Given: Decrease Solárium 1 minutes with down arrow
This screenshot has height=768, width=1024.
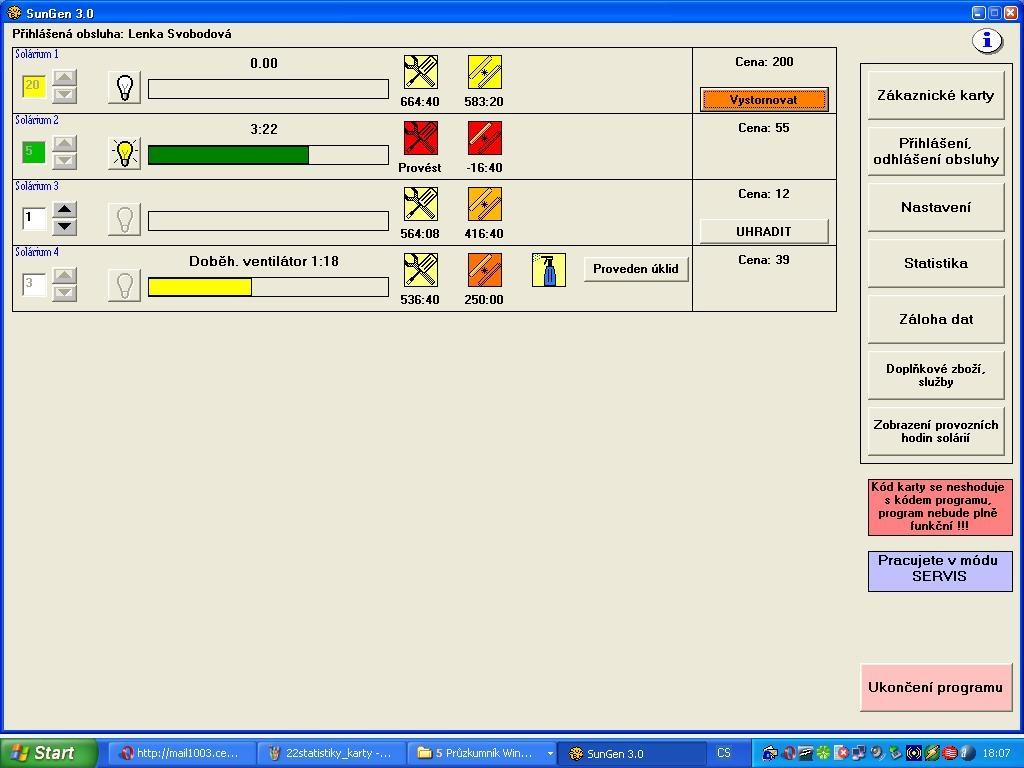Looking at the screenshot, I should click(64, 95).
